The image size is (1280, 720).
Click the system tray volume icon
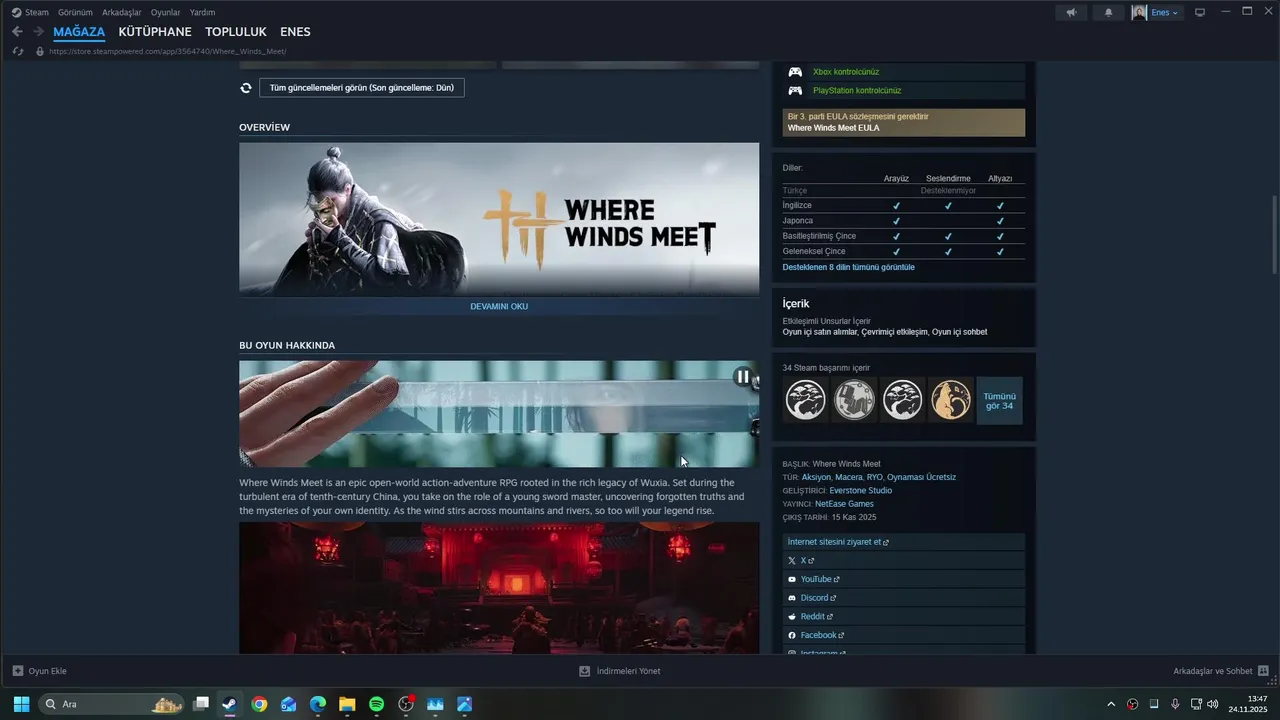pyautogui.click(x=1213, y=704)
